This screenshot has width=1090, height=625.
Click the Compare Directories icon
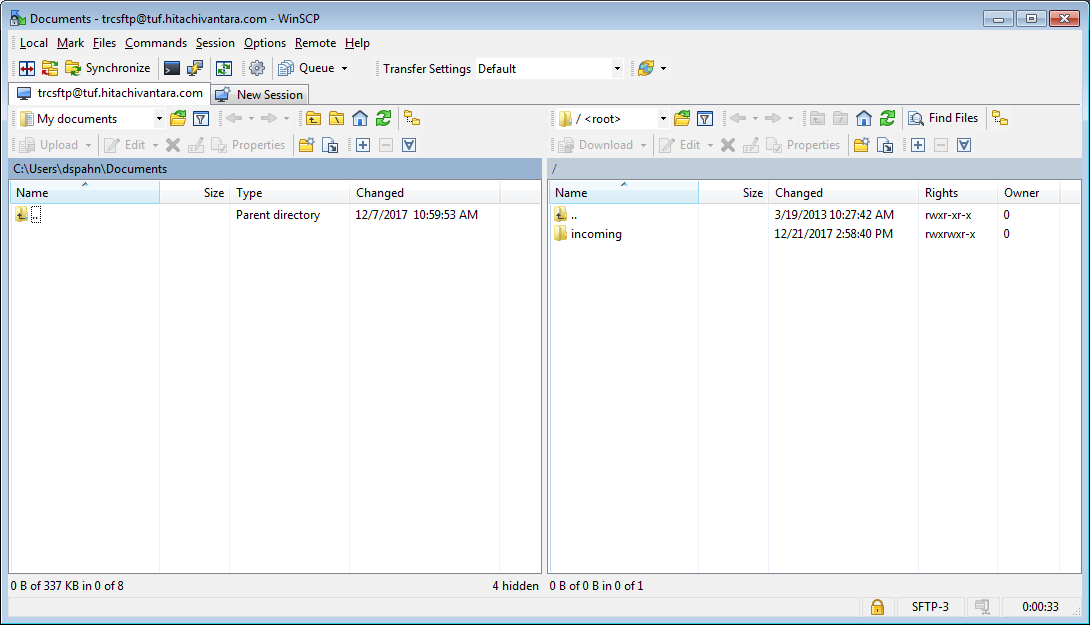coord(27,68)
